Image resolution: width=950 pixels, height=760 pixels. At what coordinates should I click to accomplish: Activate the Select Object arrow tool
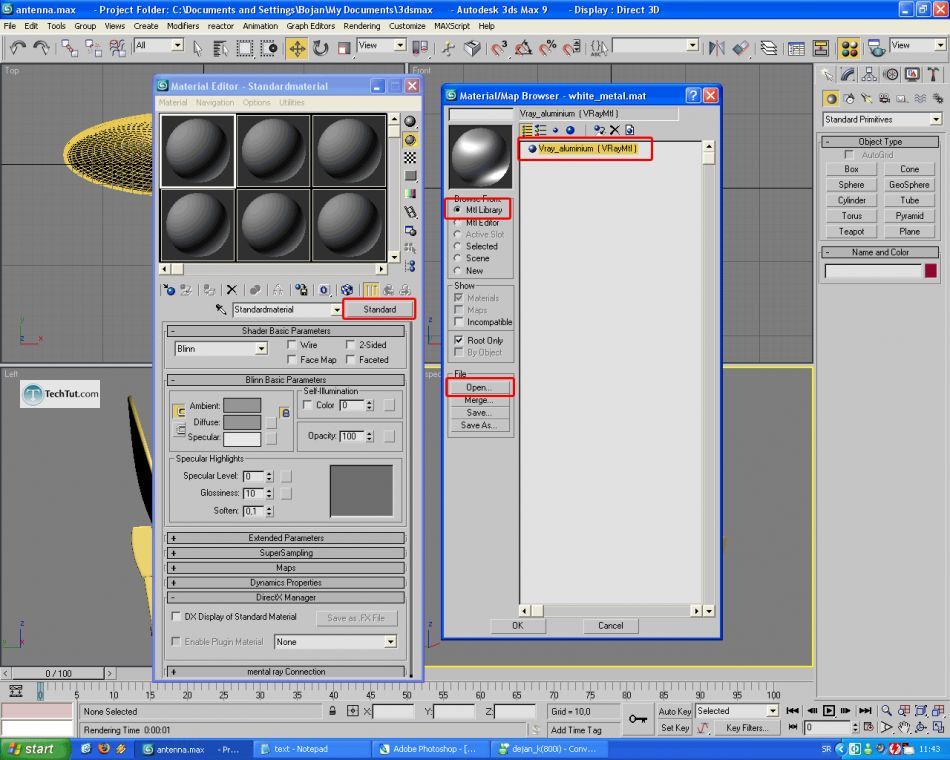(x=198, y=48)
